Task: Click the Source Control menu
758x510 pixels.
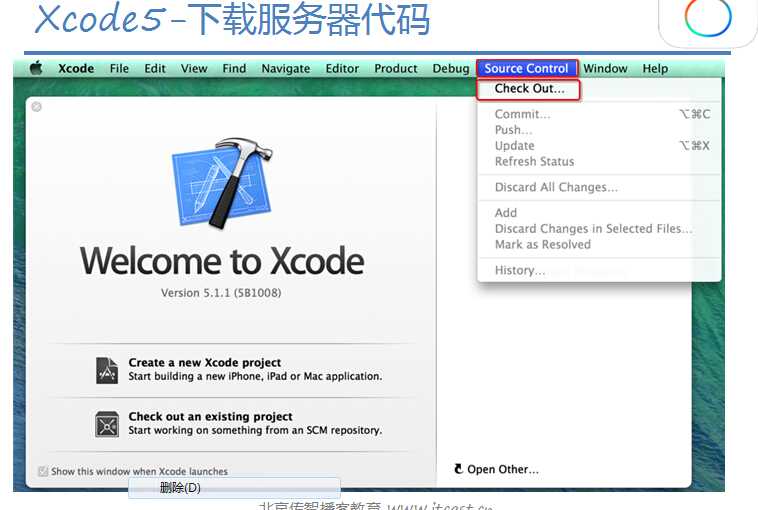Action: pos(526,68)
